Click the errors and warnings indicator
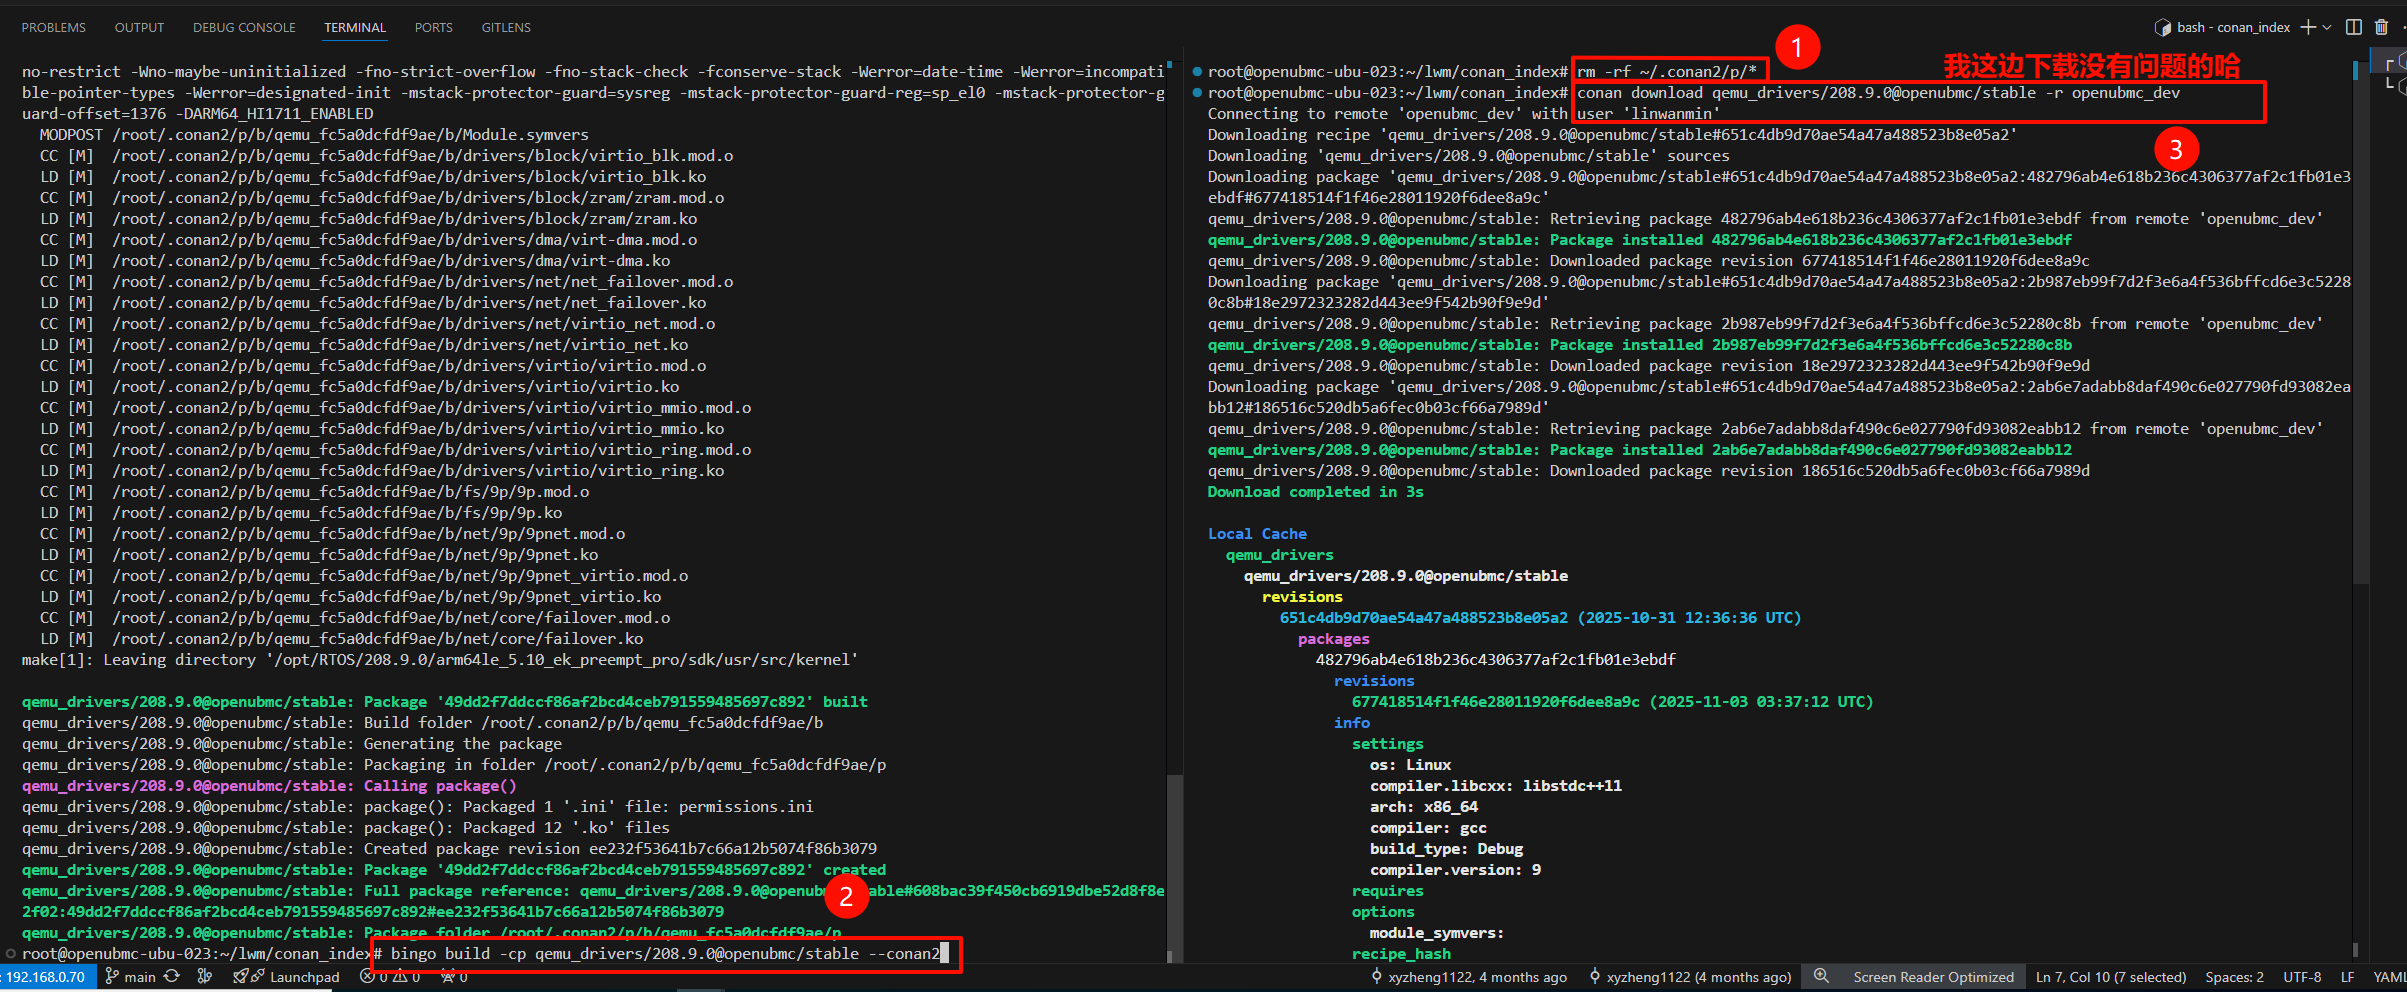The height and width of the screenshot is (992, 2407). coord(390,977)
